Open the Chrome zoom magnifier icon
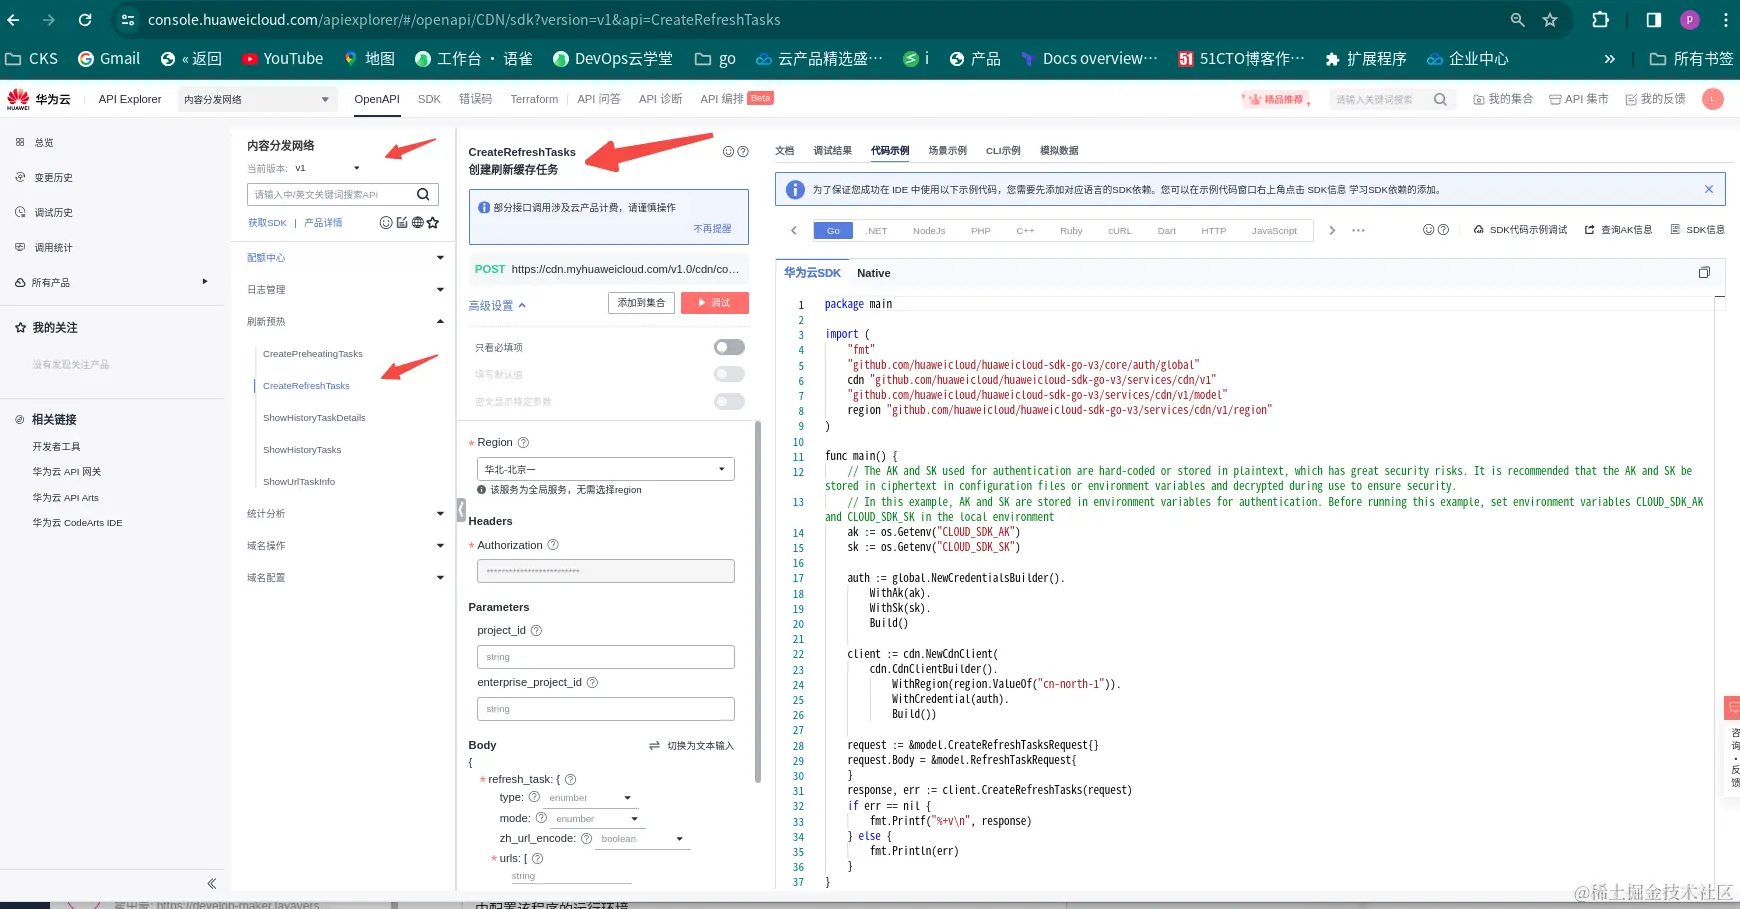The image size is (1740, 909). 1517,20
